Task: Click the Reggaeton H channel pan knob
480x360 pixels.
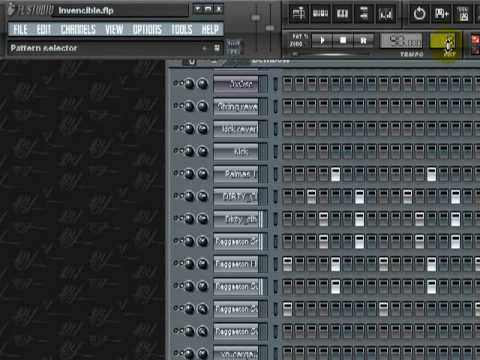Action: (x=189, y=264)
